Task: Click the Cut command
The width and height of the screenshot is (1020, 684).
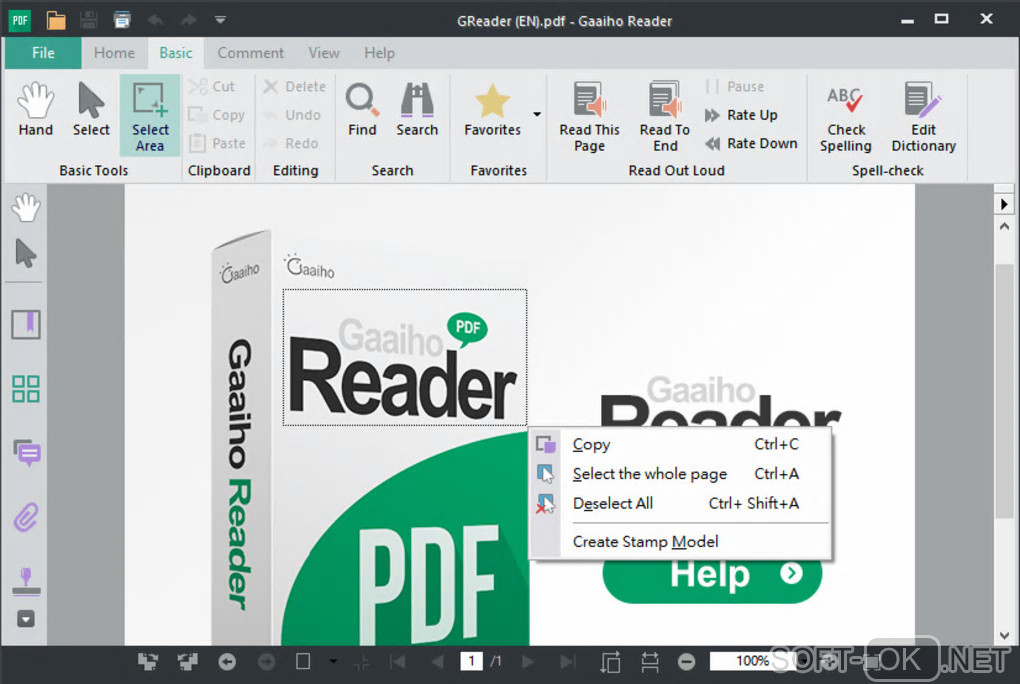Action: (x=212, y=87)
